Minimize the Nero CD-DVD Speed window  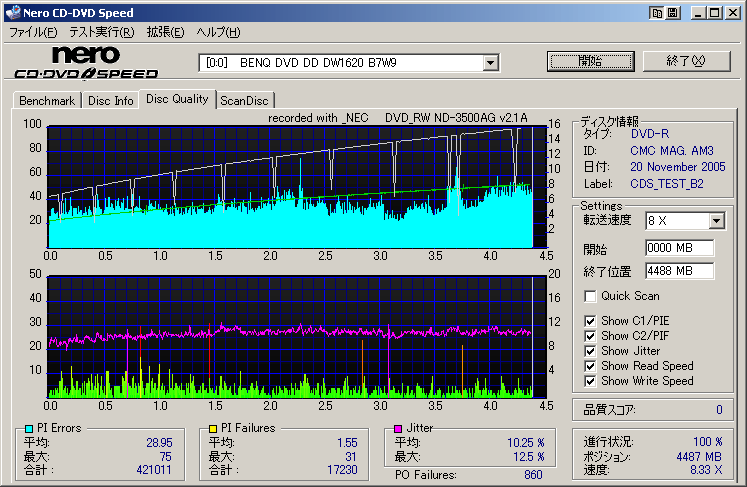coord(698,13)
